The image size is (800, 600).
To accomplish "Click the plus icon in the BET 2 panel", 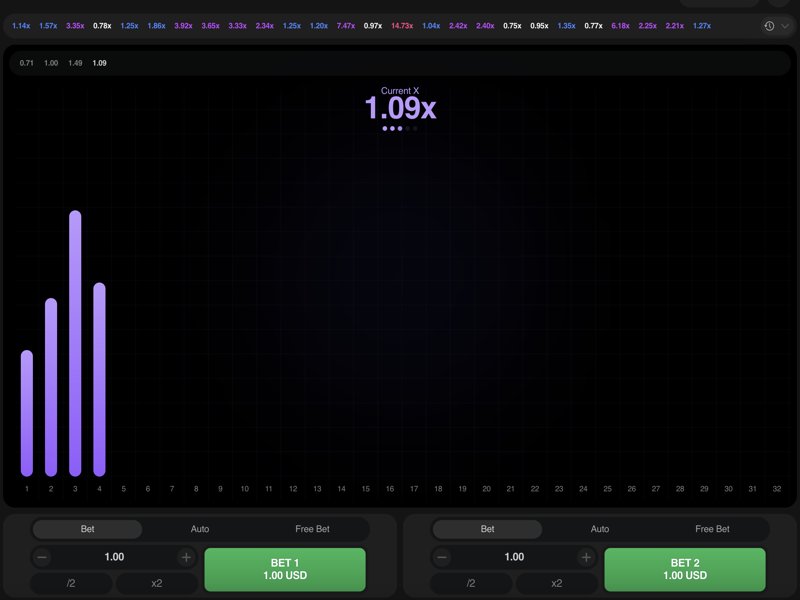I will [586, 557].
